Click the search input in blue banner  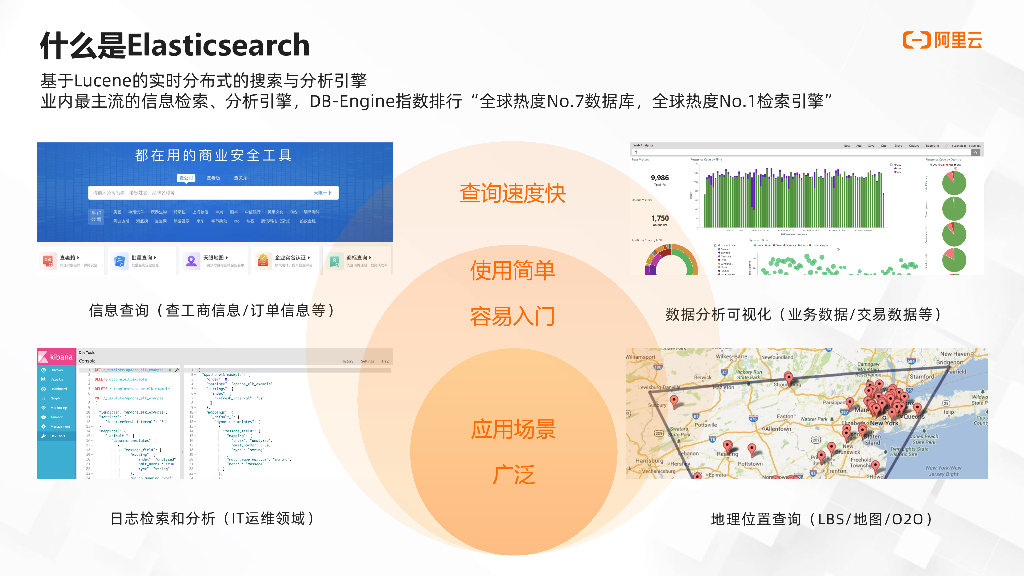pyautogui.click(x=214, y=193)
